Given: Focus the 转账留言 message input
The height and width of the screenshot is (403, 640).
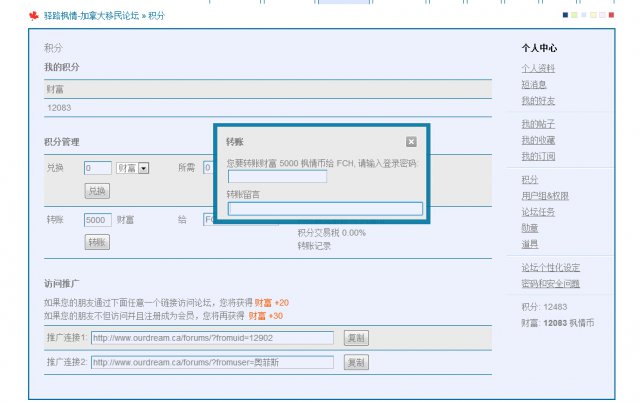Looking at the screenshot, I should click(325, 209).
